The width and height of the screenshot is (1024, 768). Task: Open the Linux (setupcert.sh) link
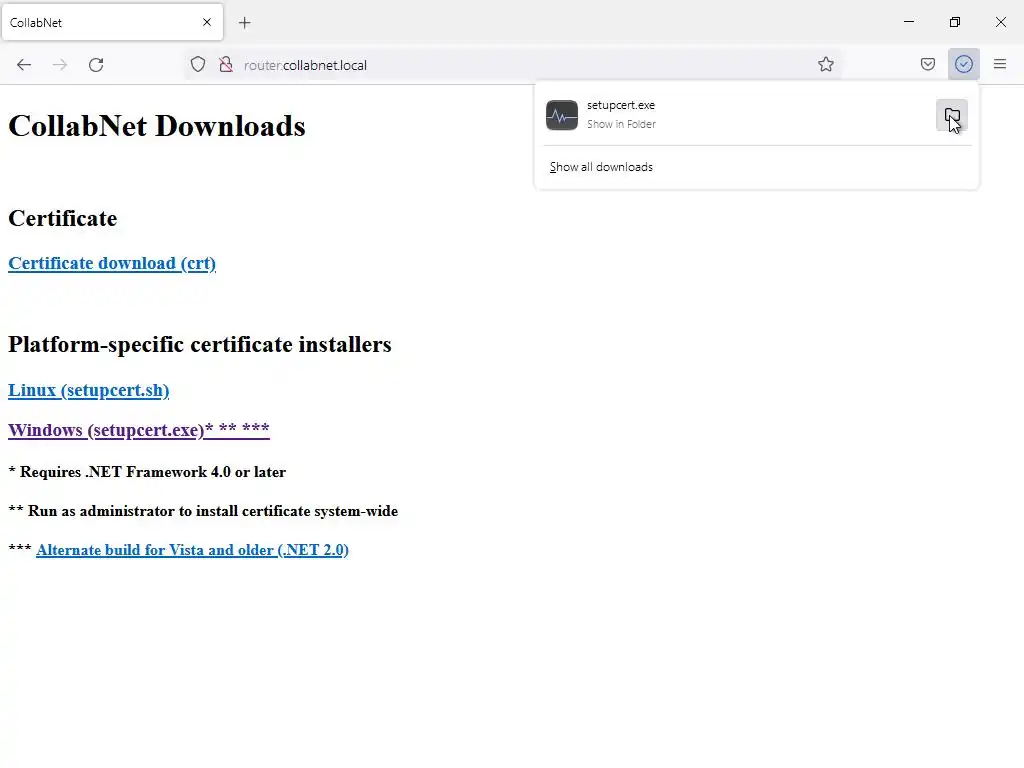click(x=89, y=390)
